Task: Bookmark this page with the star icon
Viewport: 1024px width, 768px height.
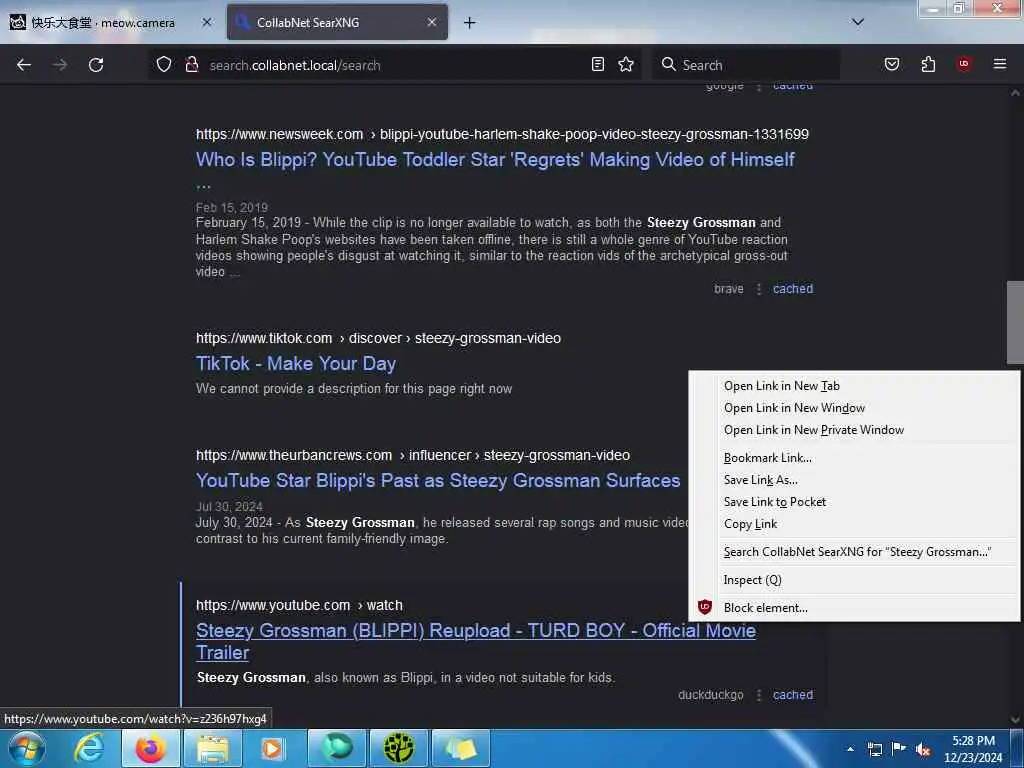Action: [x=626, y=64]
